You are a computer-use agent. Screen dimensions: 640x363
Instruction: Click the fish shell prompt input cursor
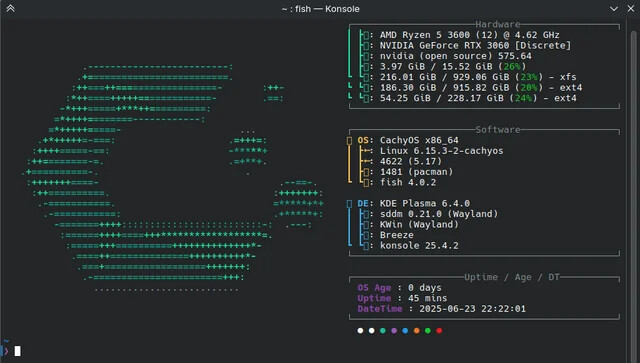18,351
